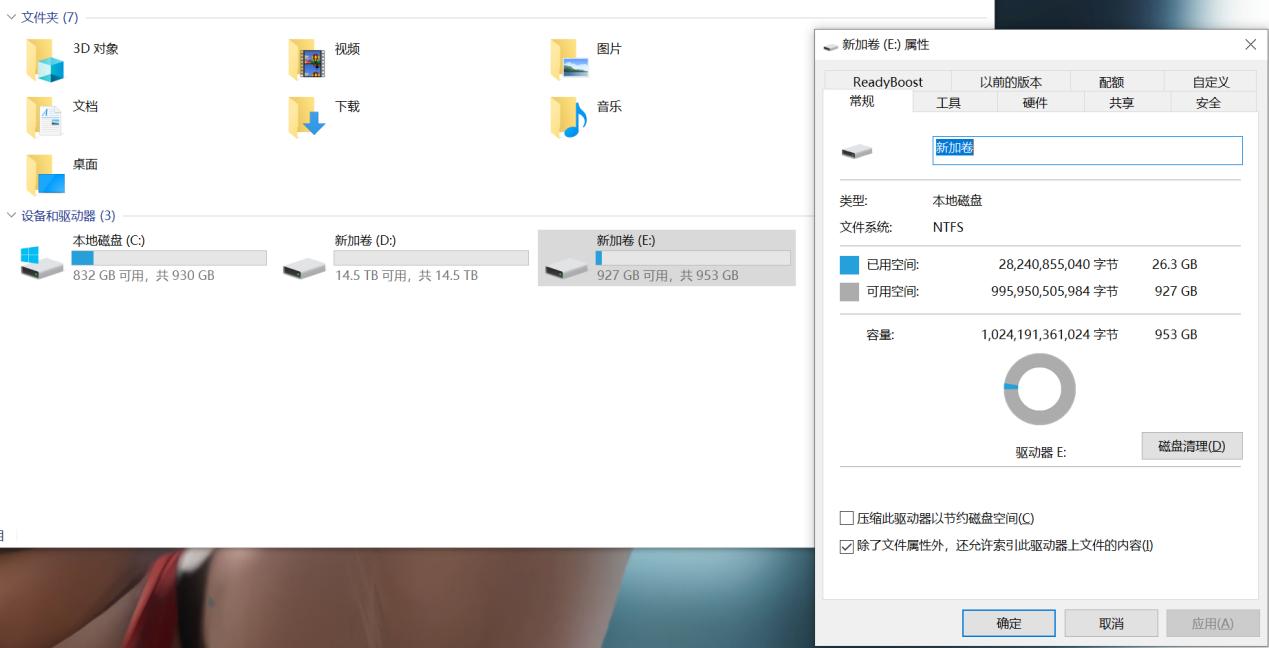
Task: Click 确定 to confirm drive properties
Action: 1008,622
